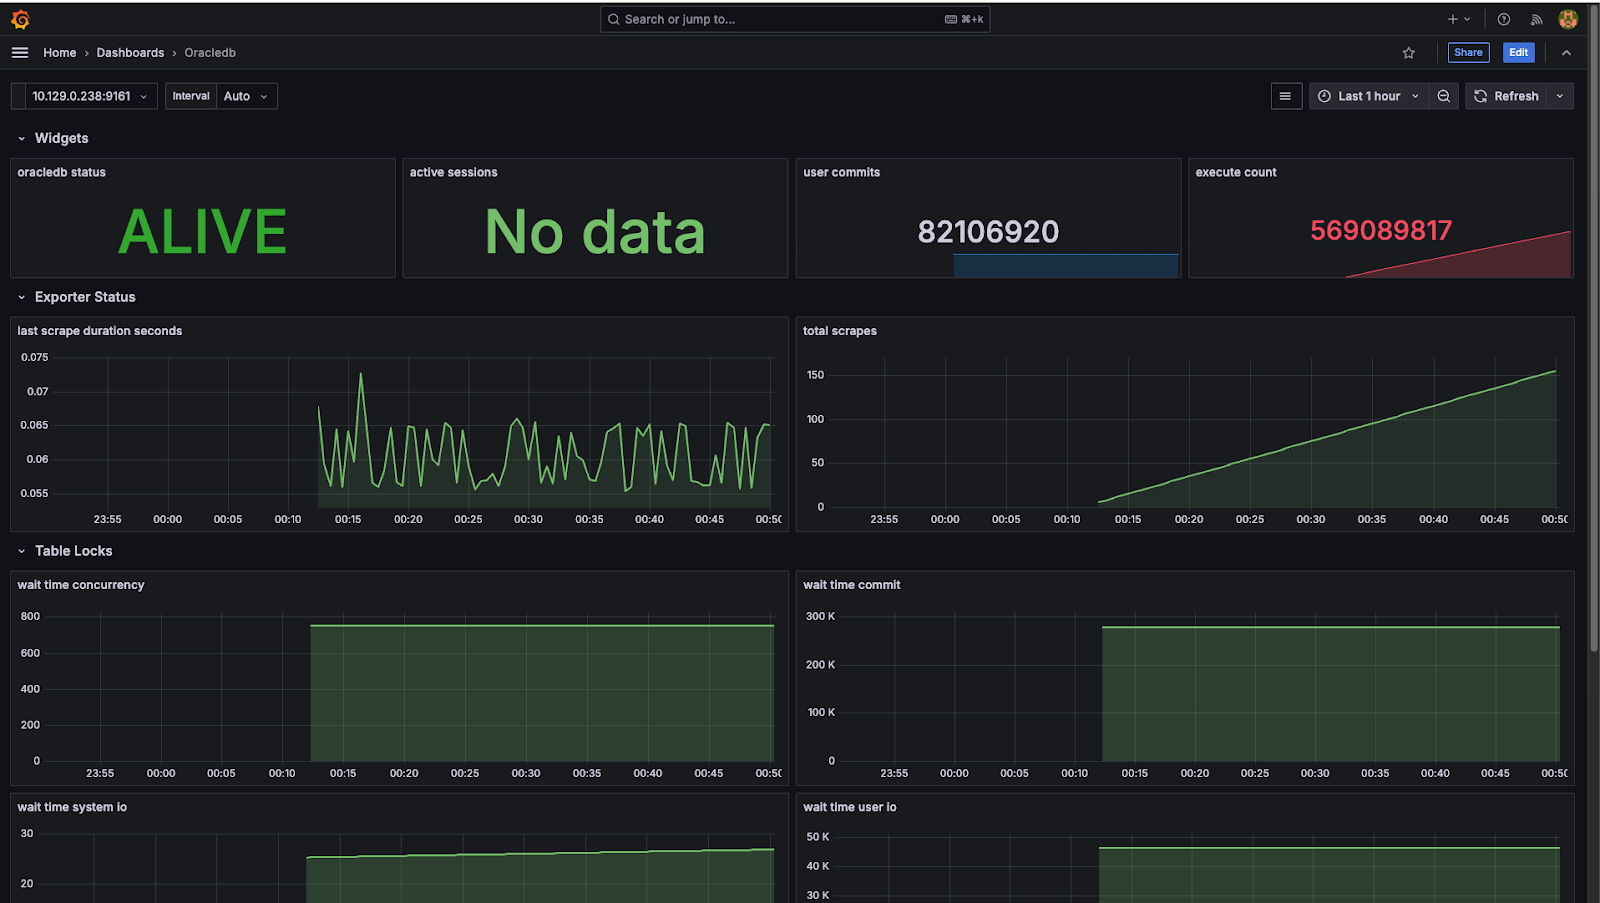Open the refresh interval dropdown arrow
The image size is (1600, 903).
click(x=1560, y=96)
